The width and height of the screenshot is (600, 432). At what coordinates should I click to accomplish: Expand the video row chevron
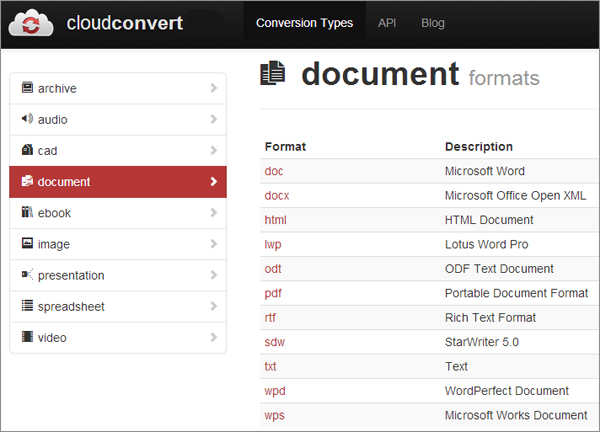pyautogui.click(x=214, y=337)
